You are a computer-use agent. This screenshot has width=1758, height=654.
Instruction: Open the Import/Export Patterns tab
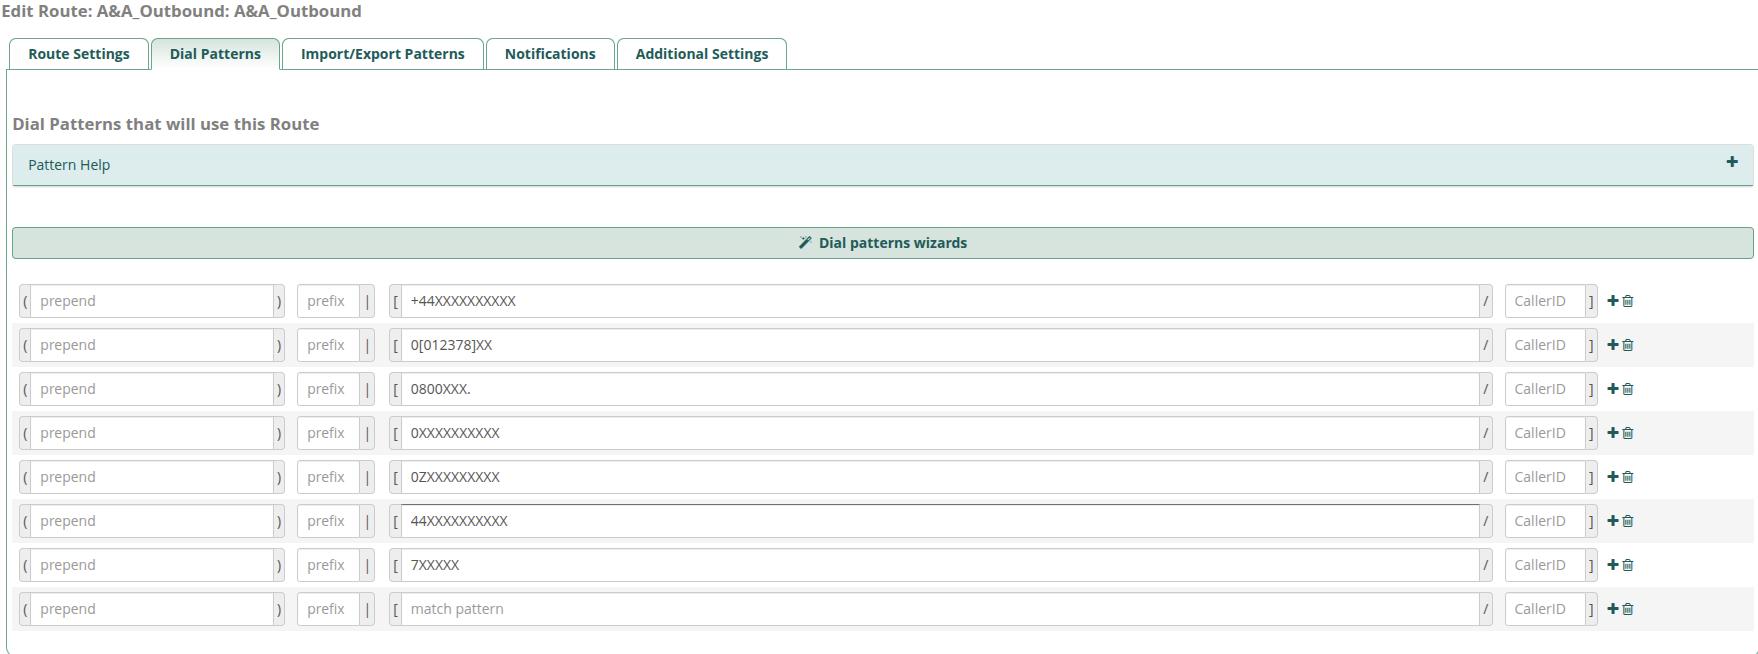click(382, 54)
